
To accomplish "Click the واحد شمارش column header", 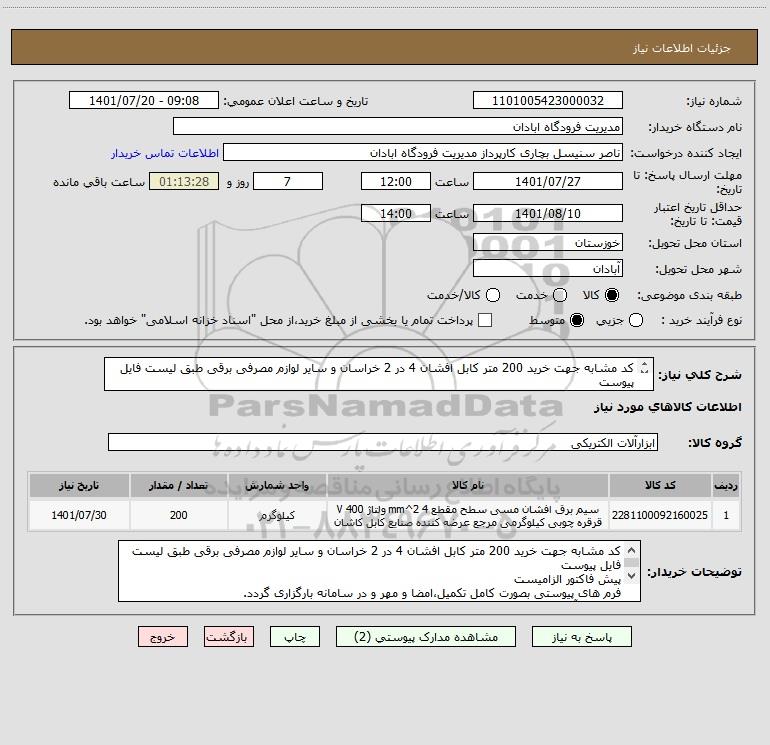I will (277, 486).
